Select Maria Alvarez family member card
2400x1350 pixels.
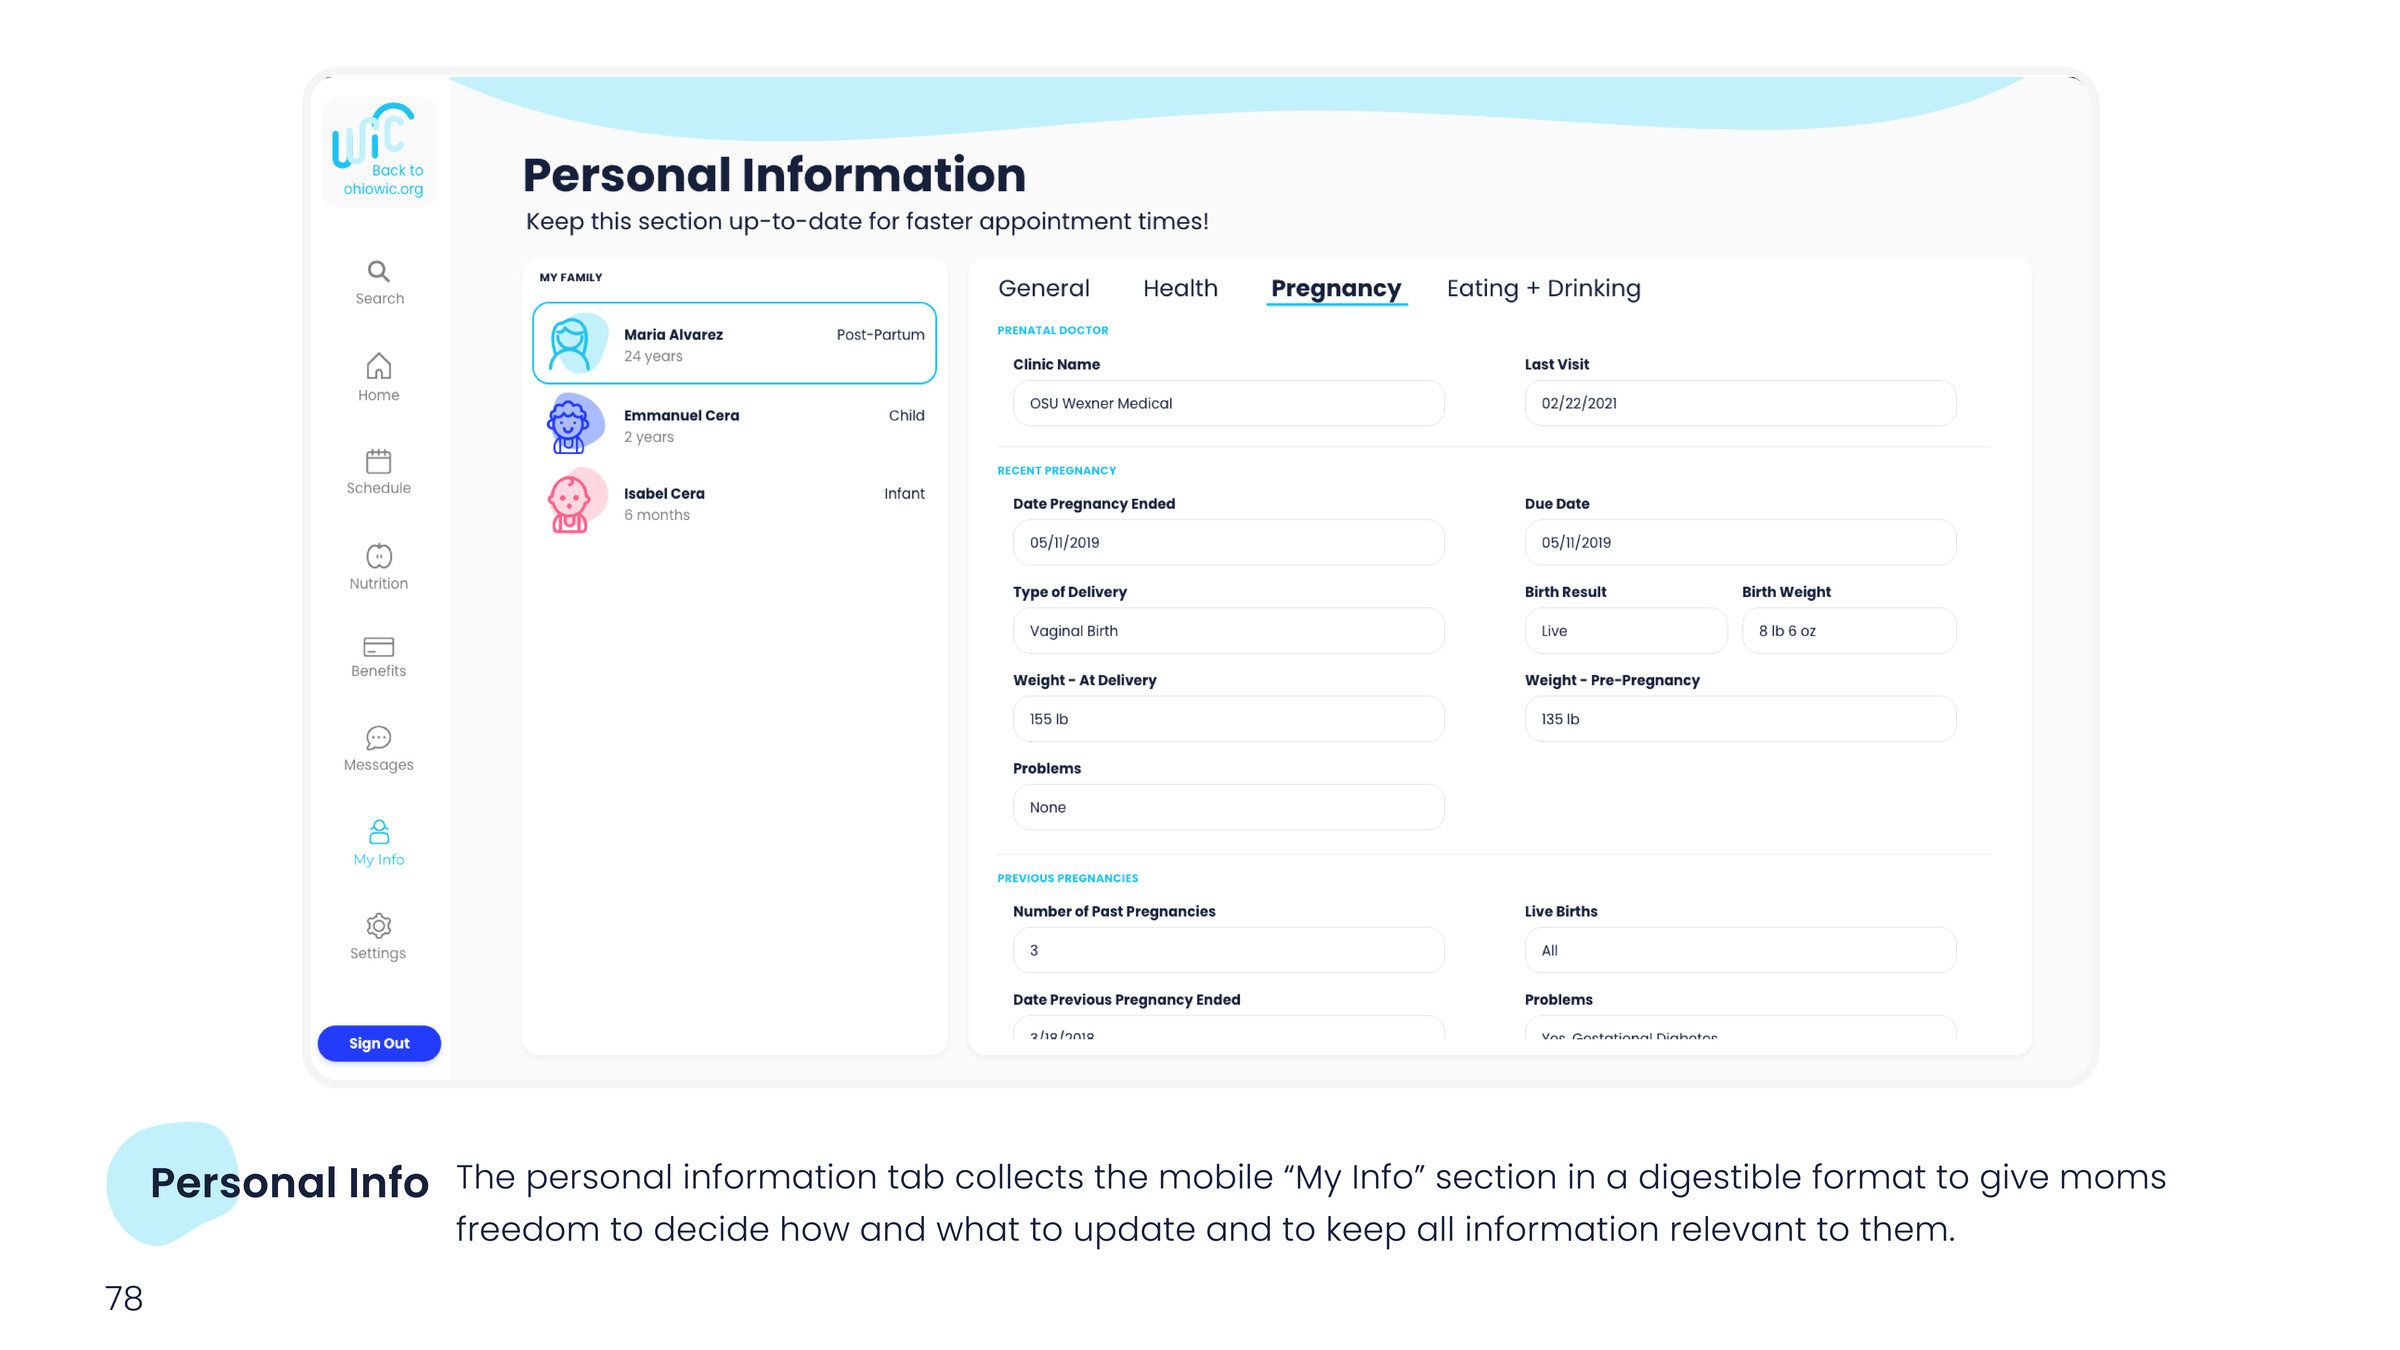tap(734, 343)
